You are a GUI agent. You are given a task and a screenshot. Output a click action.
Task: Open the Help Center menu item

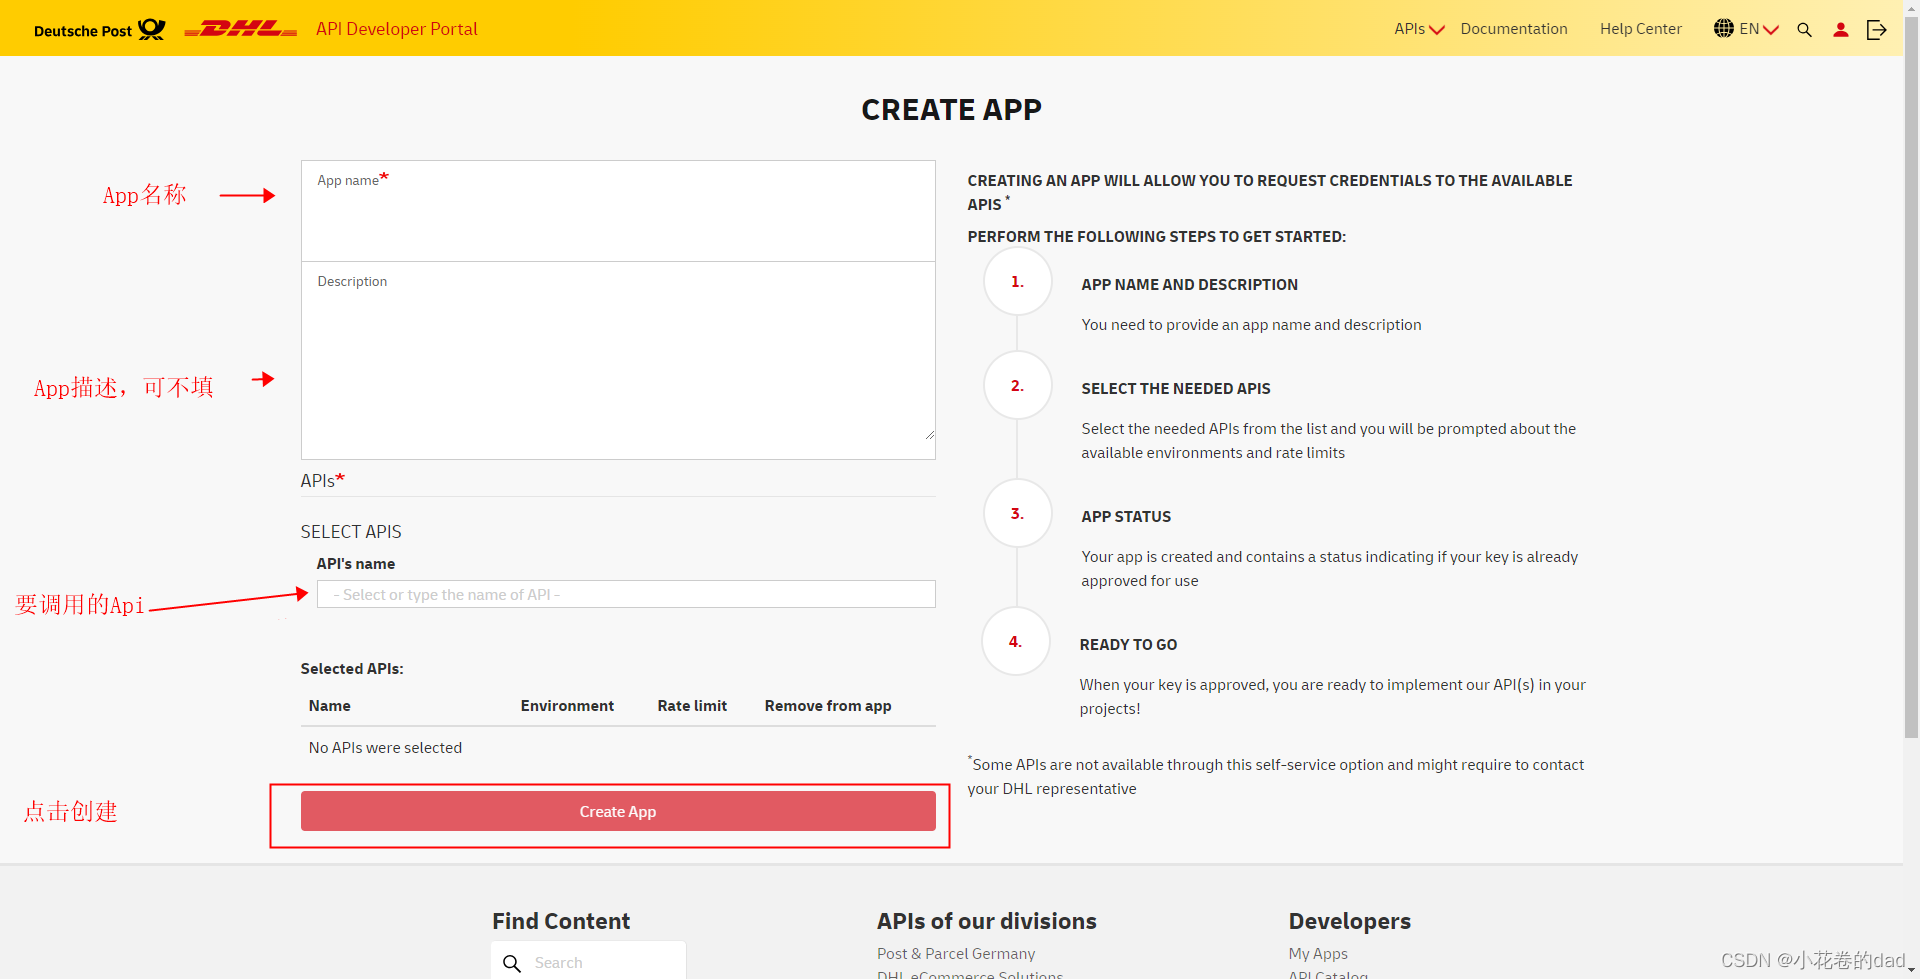[1639, 28]
